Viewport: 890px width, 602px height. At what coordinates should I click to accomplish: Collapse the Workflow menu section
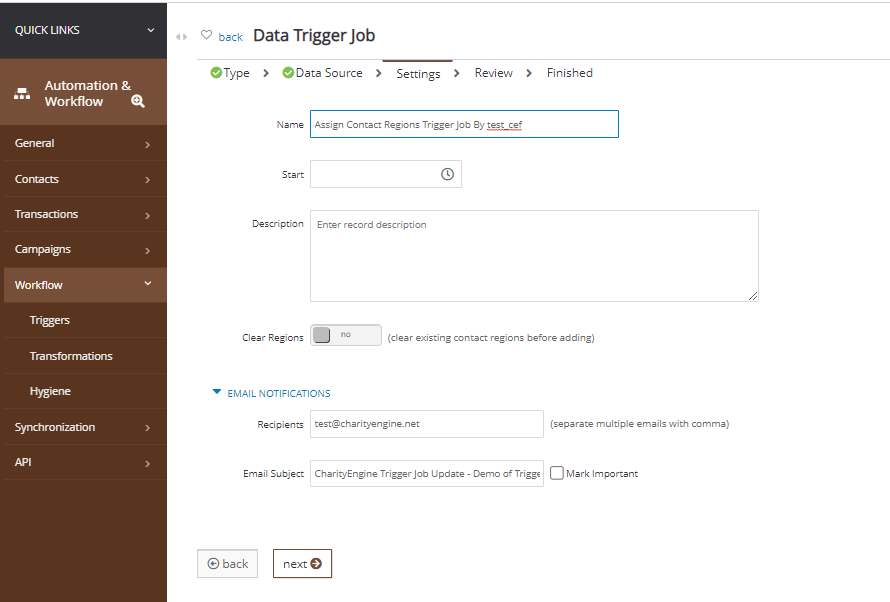[x=85, y=285]
